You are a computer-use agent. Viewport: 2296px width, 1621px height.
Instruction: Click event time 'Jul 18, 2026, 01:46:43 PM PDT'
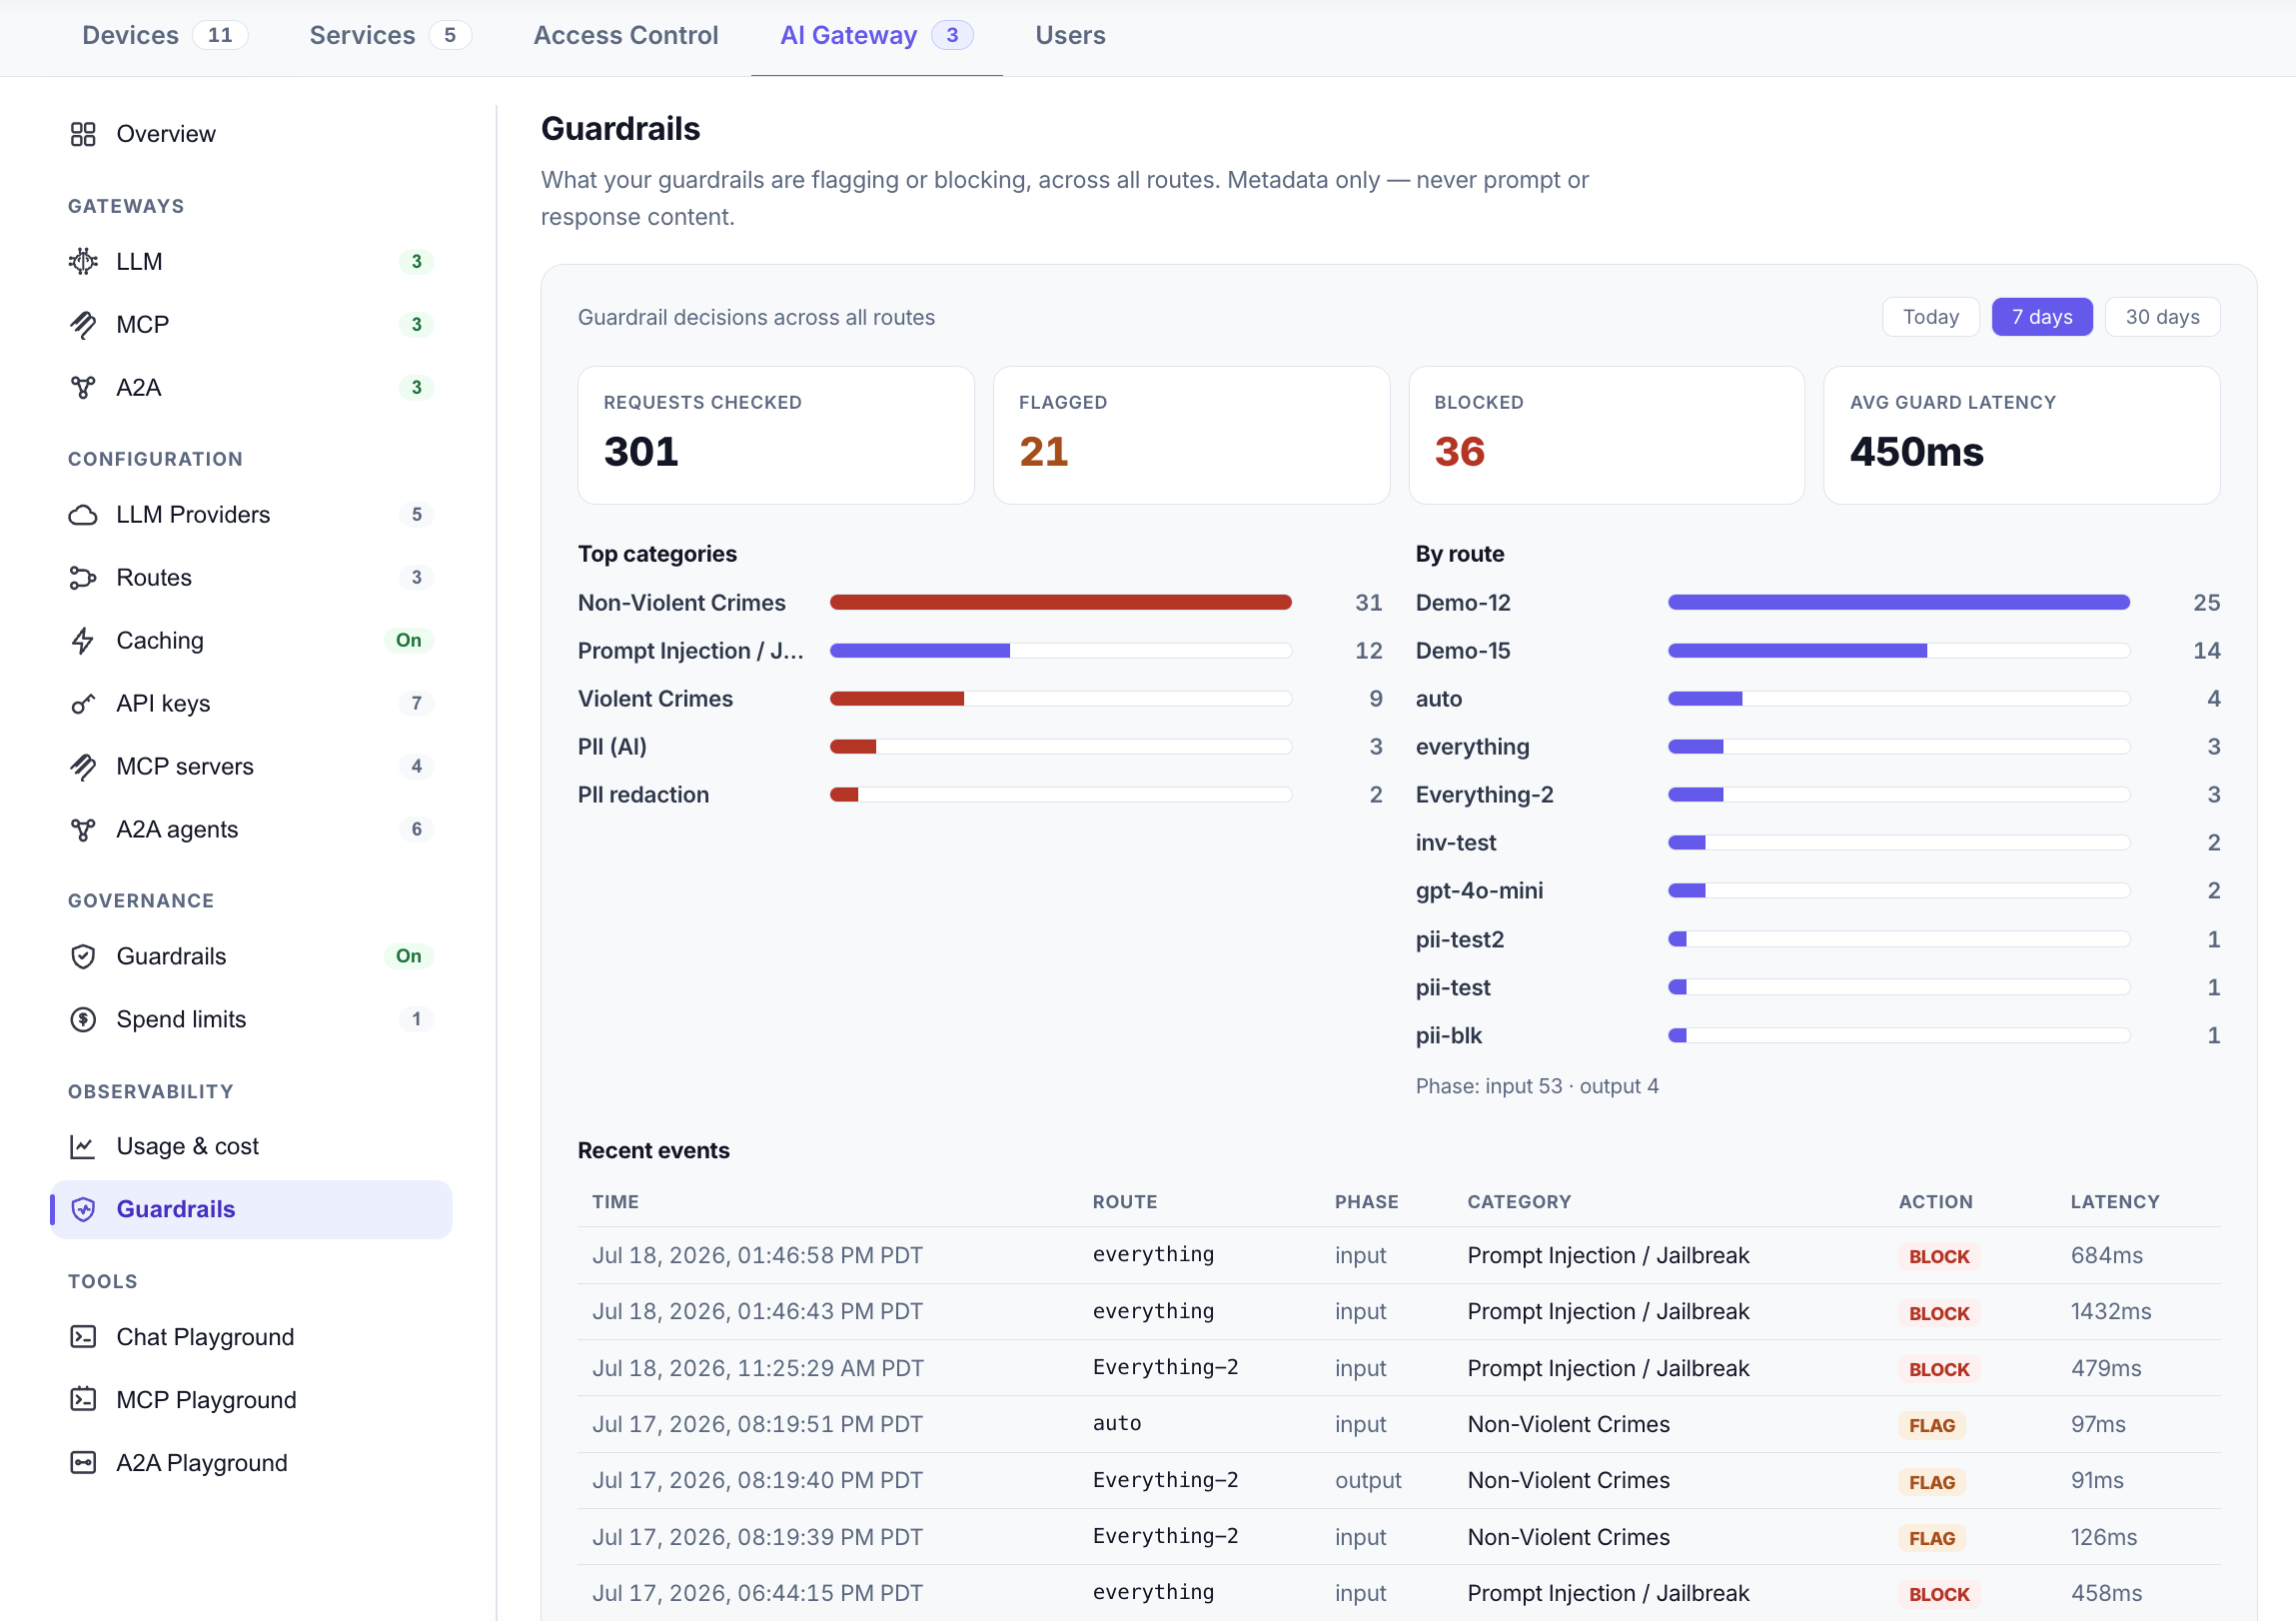coord(757,1311)
